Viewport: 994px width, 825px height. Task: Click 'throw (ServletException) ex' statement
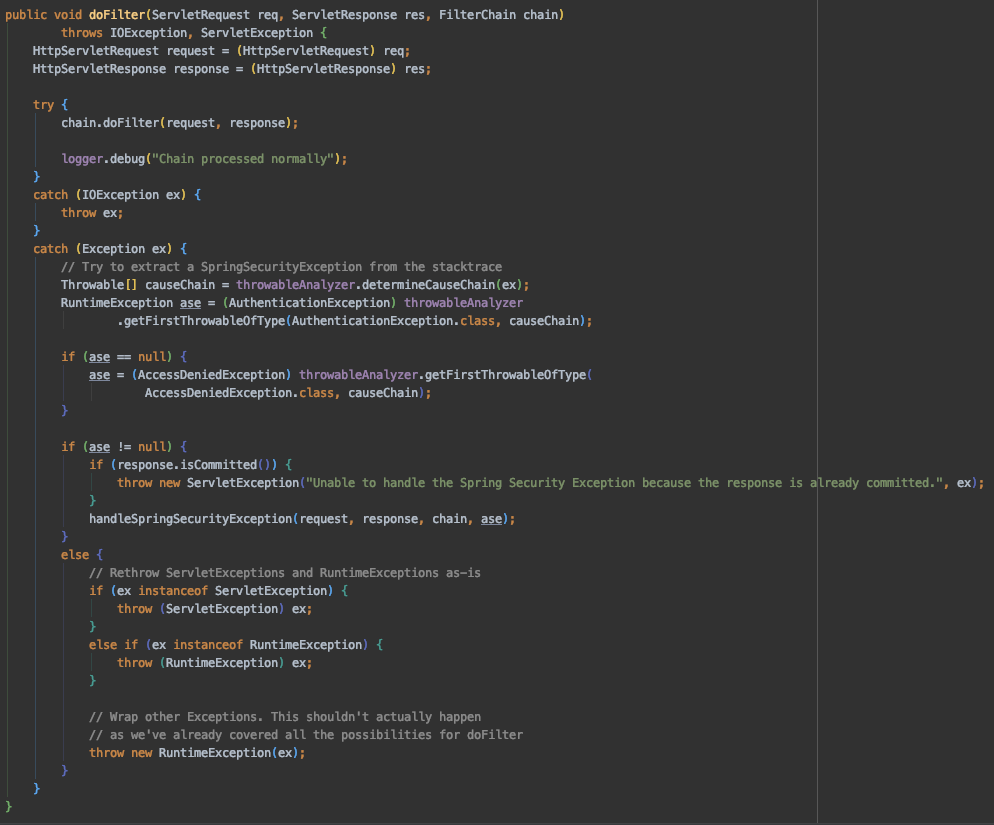click(214, 609)
